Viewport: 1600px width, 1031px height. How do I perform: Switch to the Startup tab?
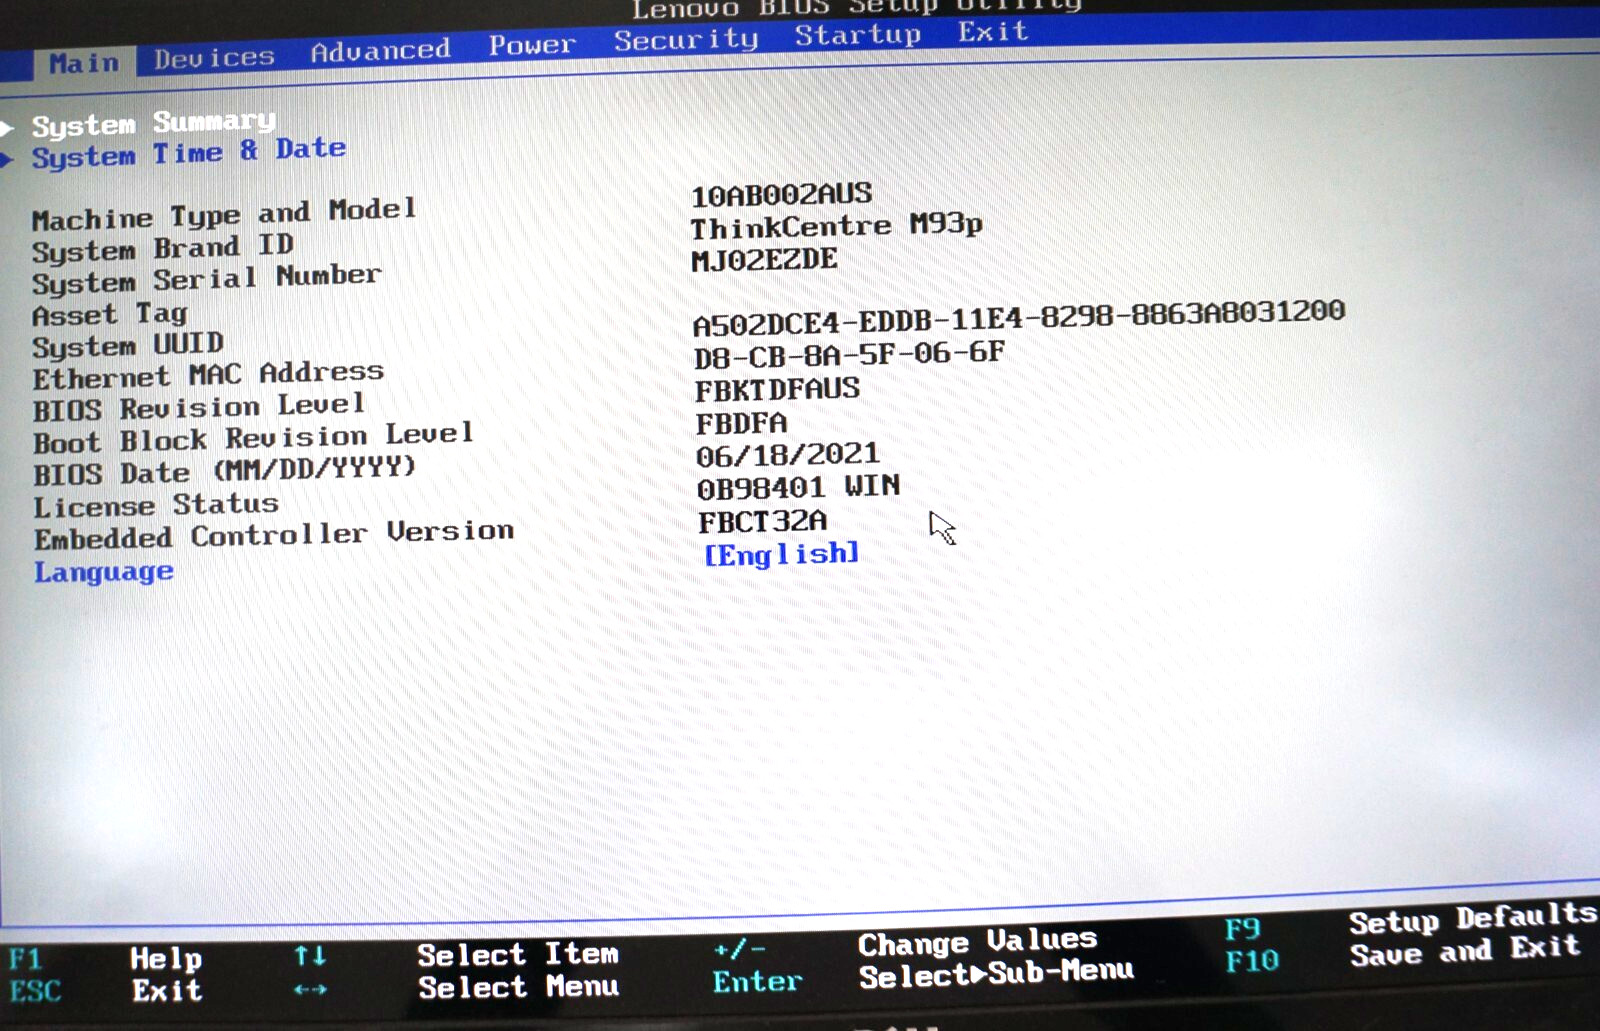[858, 35]
